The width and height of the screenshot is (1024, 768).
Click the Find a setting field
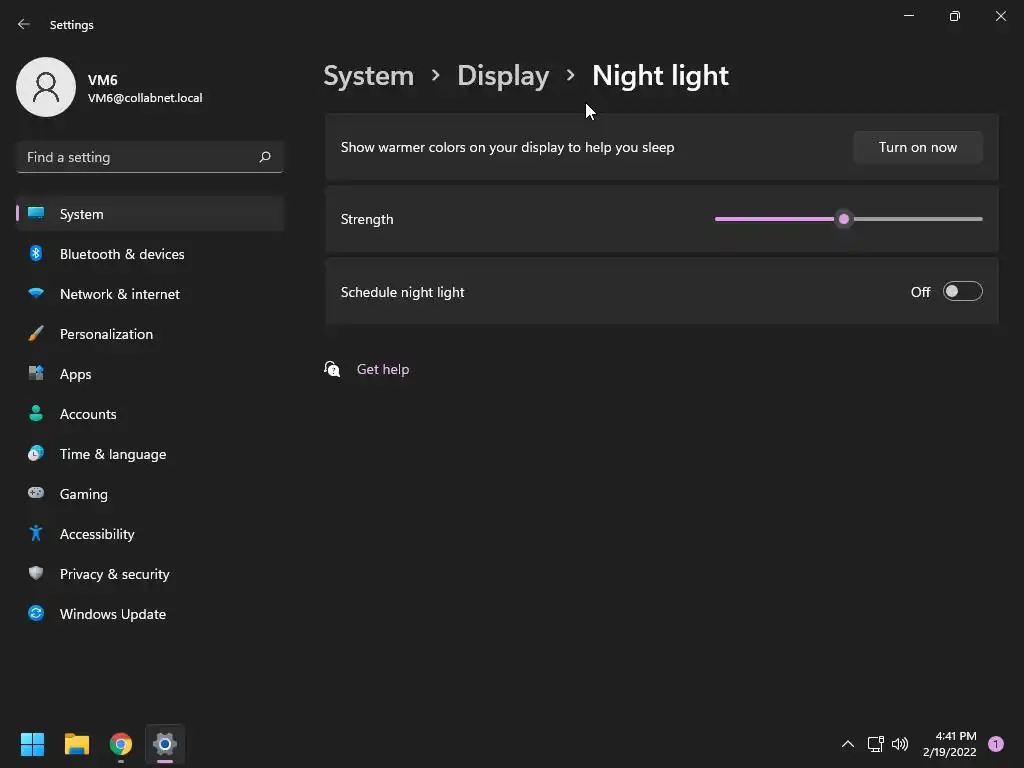coord(150,157)
